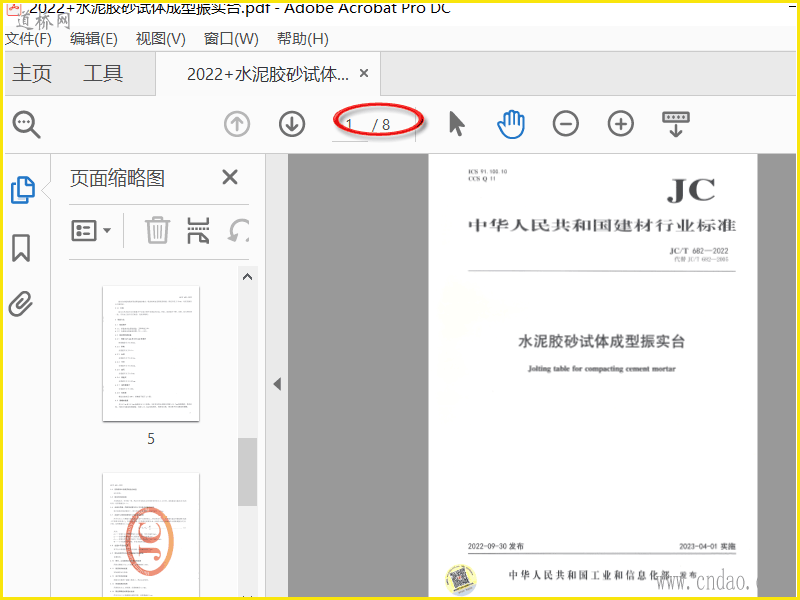Open thumbnail options dropdown menu

(91, 231)
